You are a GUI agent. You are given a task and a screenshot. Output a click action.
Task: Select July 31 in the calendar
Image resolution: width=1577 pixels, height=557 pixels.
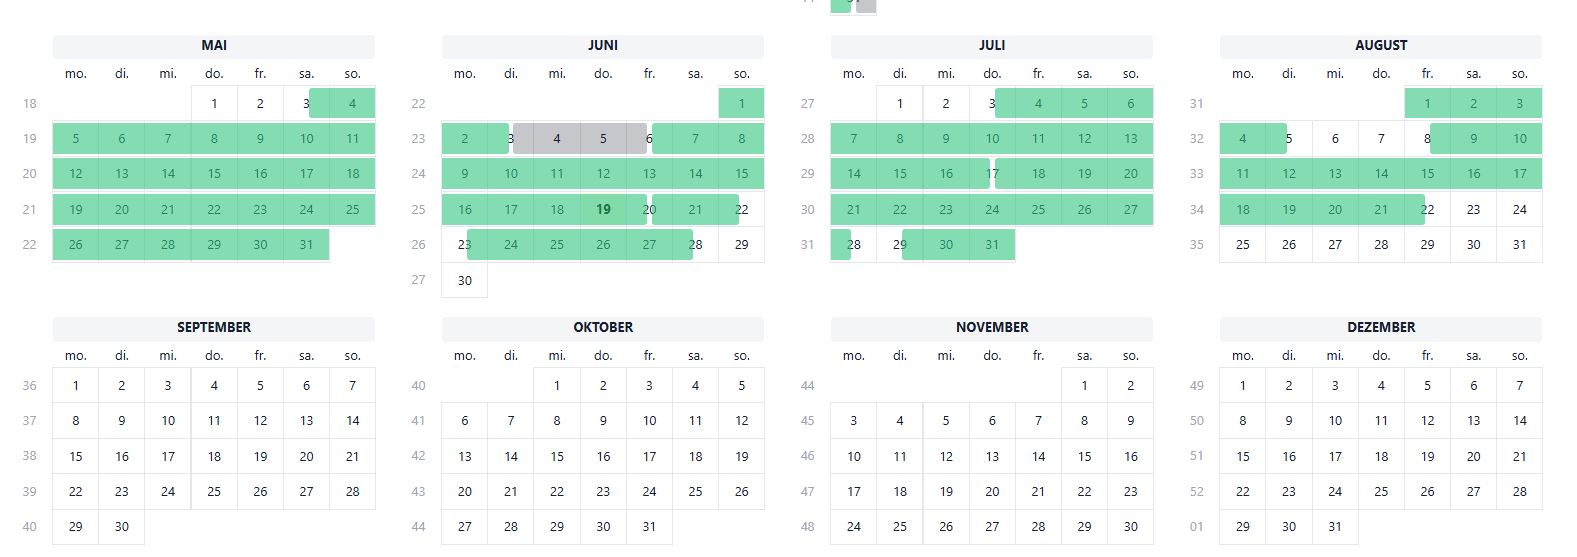coord(992,245)
